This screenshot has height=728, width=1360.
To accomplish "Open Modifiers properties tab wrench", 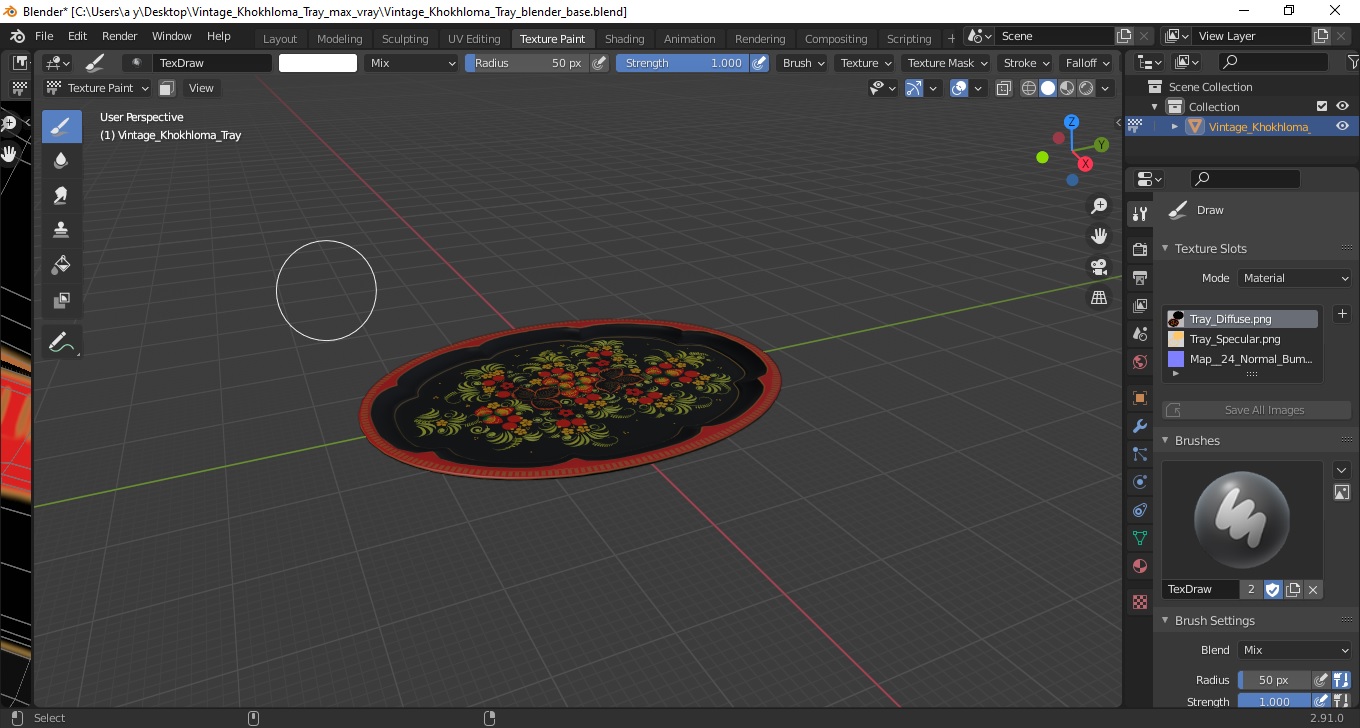I will (x=1139, y=426).
